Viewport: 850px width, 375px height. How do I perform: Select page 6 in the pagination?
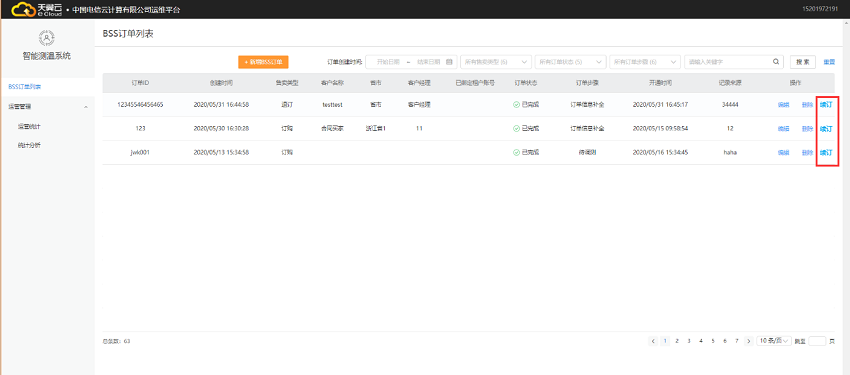(x=725, y=341)
